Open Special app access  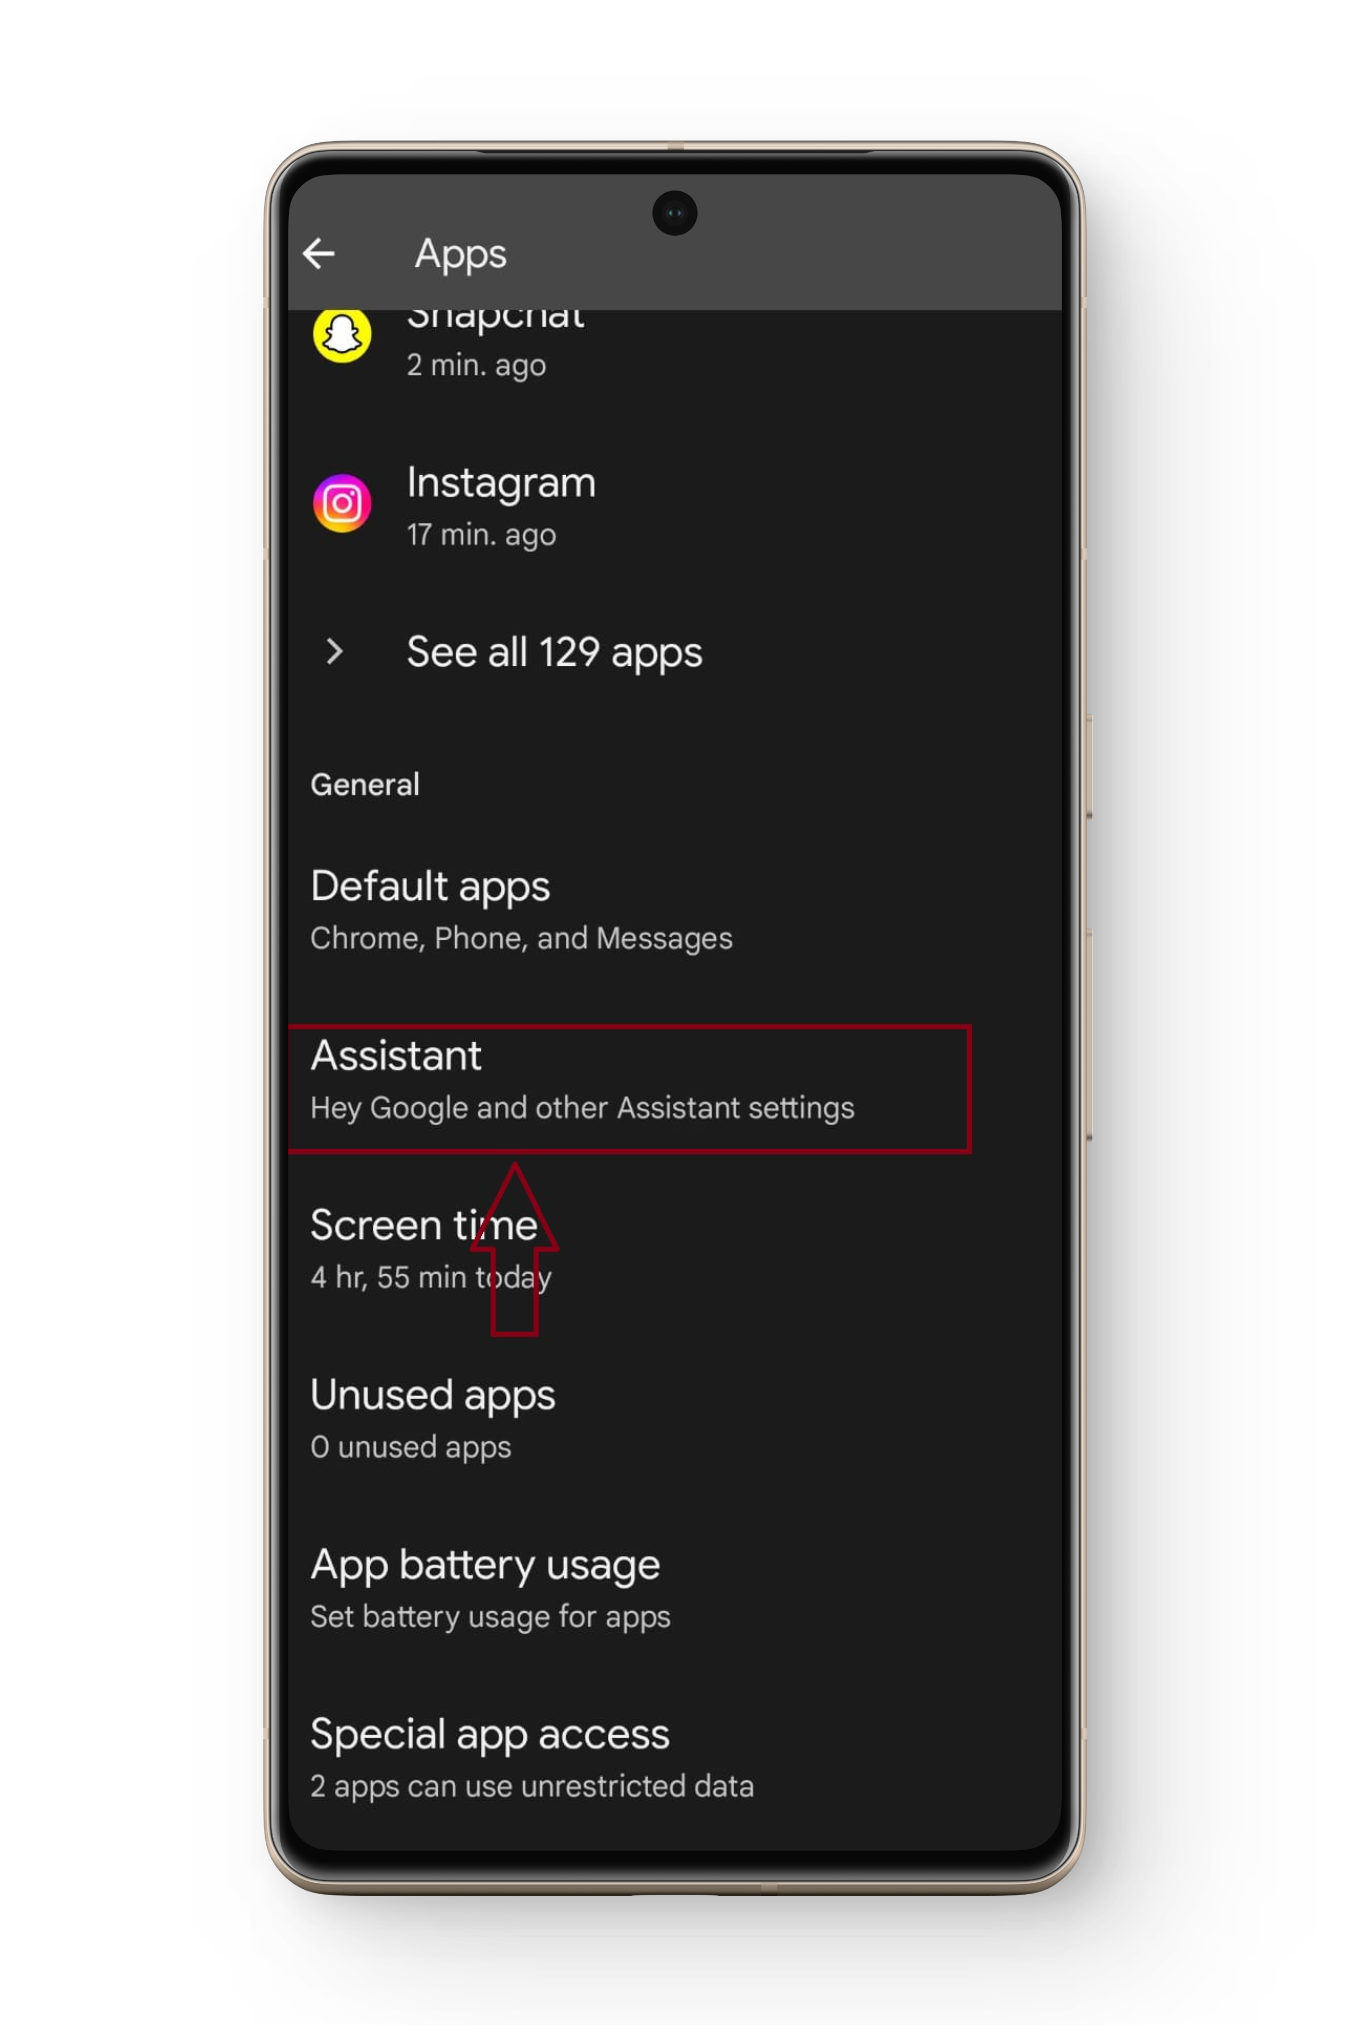pyautogui.click(x=675, y=1759)
